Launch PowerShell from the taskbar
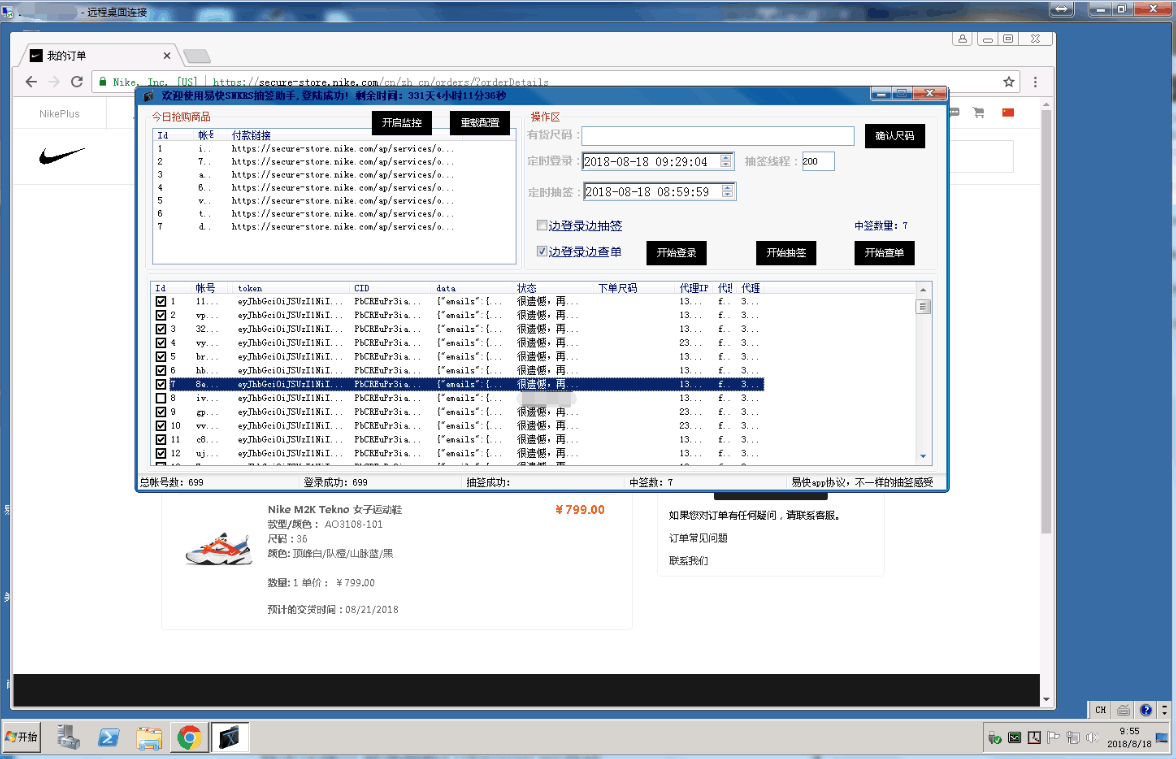 click(x=109, y=738)
